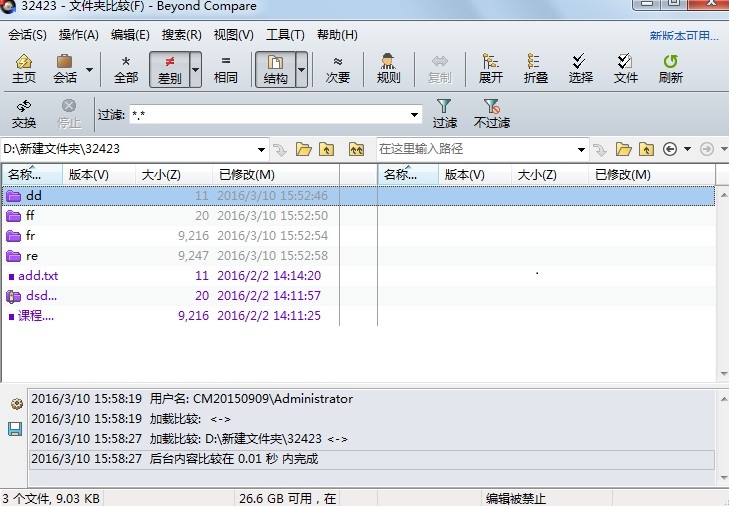
Task: Open the filter pattern dropdown arrow
Action: point(414,115)
